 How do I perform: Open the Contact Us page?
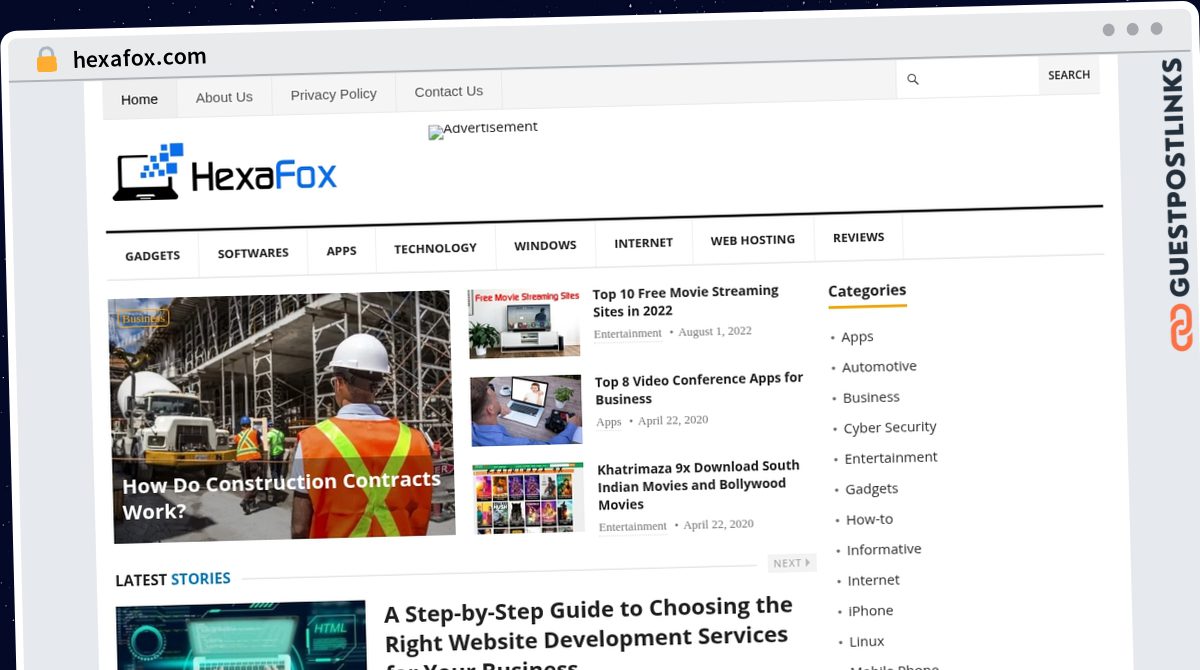pyautogui.click(x=448, y=91)
